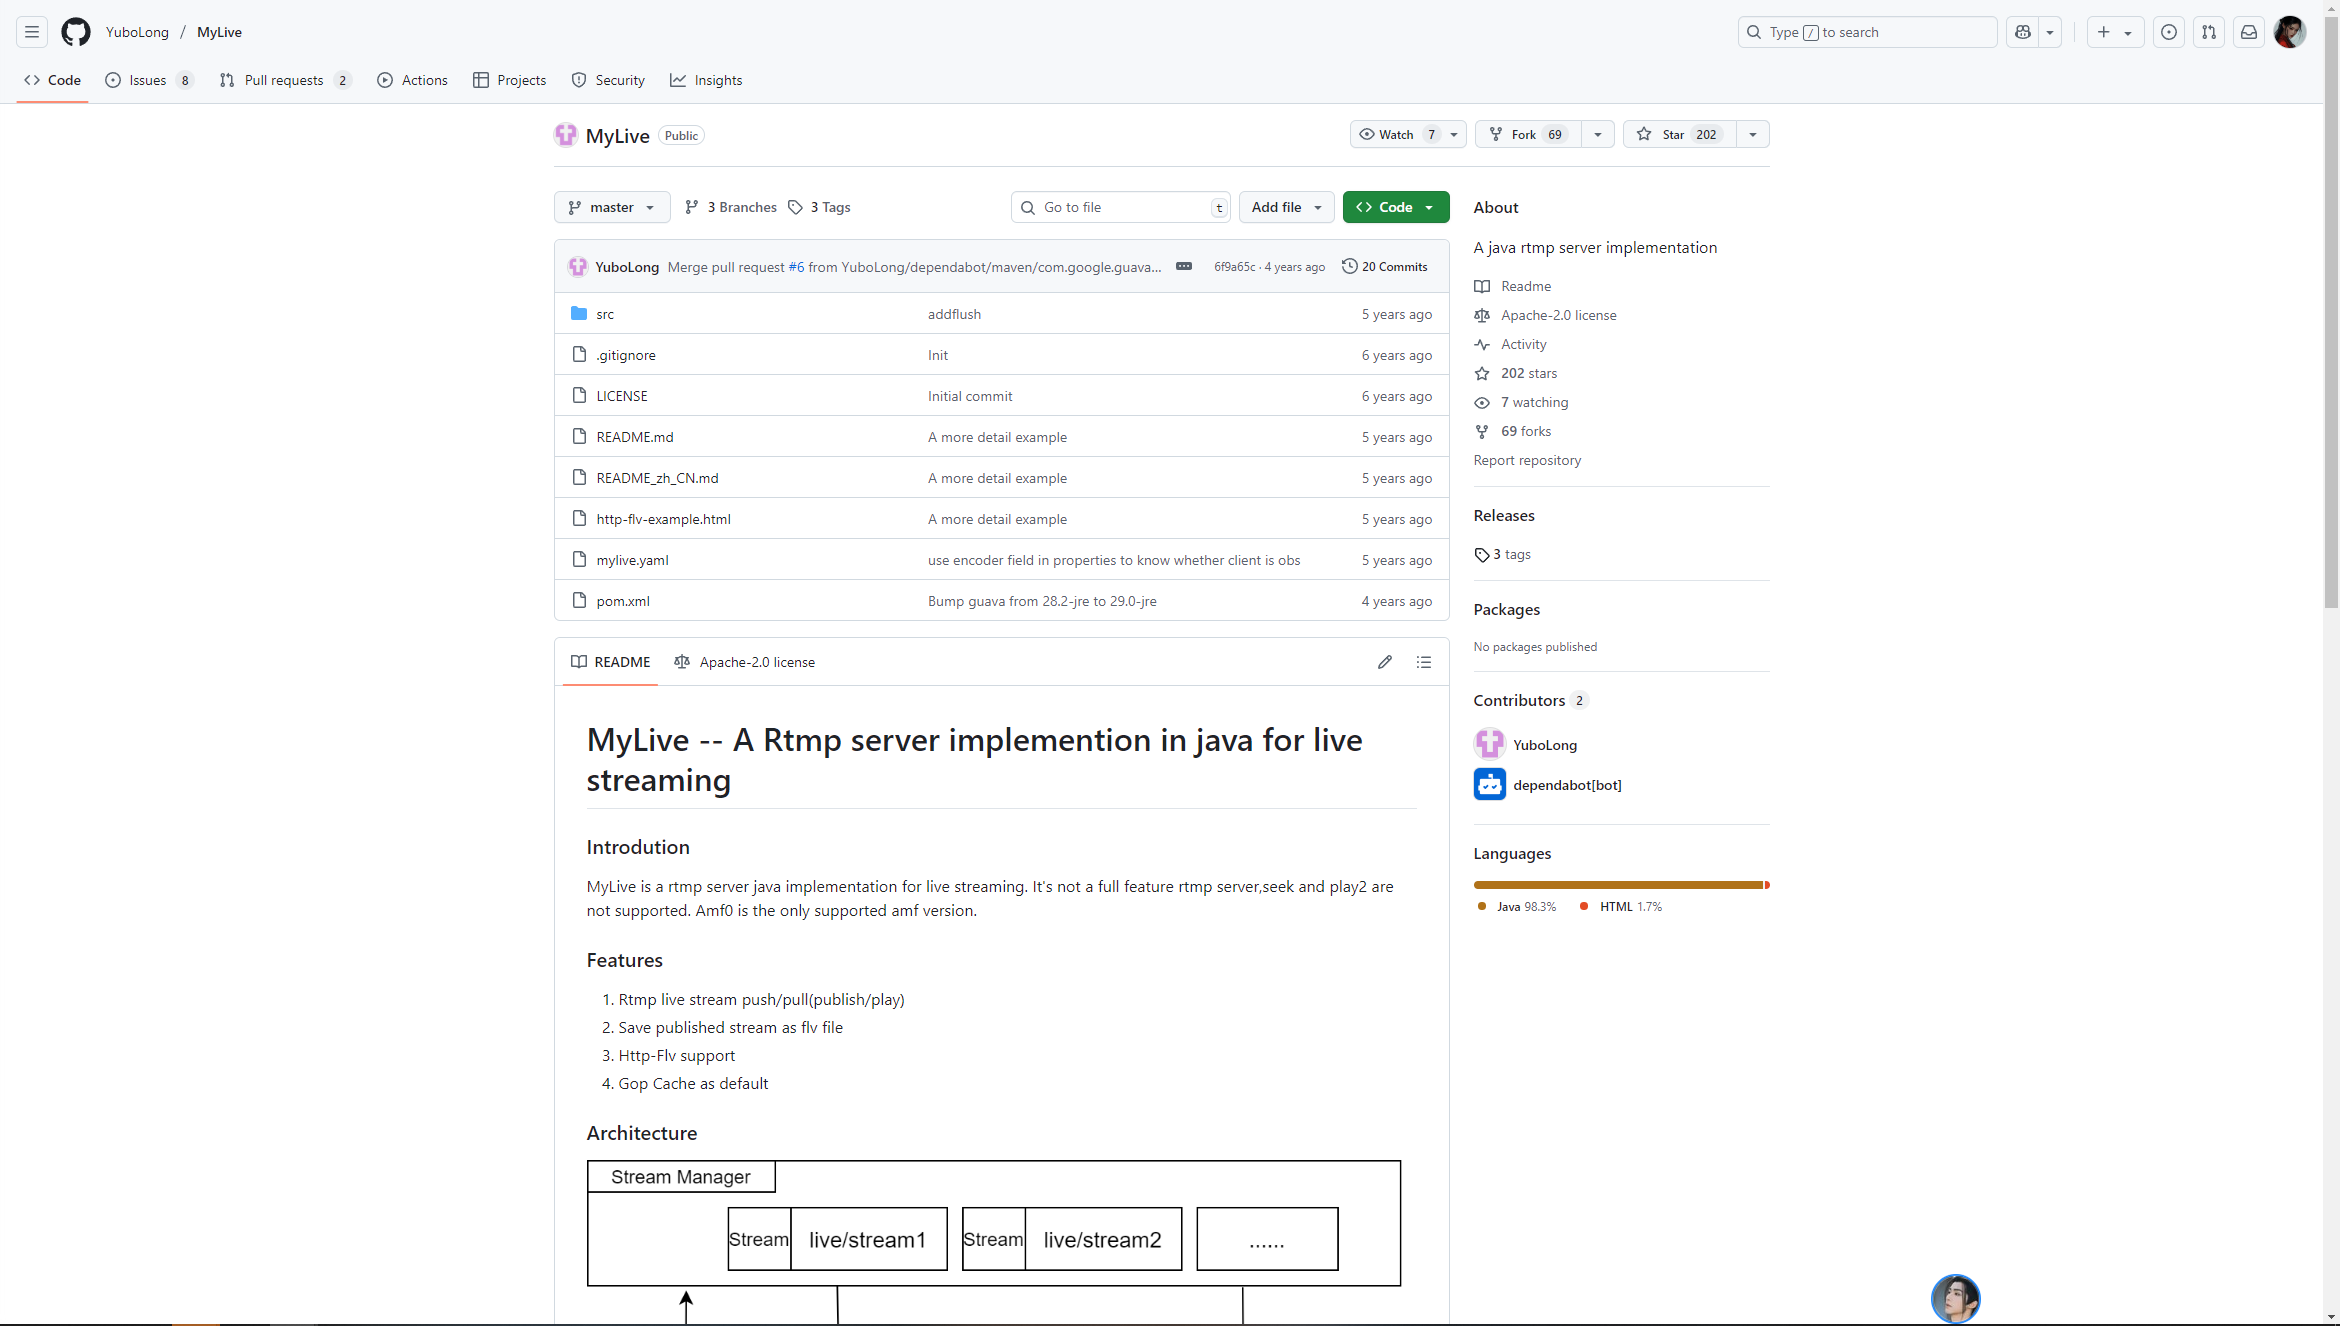The image size is (2340, 1326).
Task: Open the LICENSE file
Action: pyautogui.click(x=622, y=396)
